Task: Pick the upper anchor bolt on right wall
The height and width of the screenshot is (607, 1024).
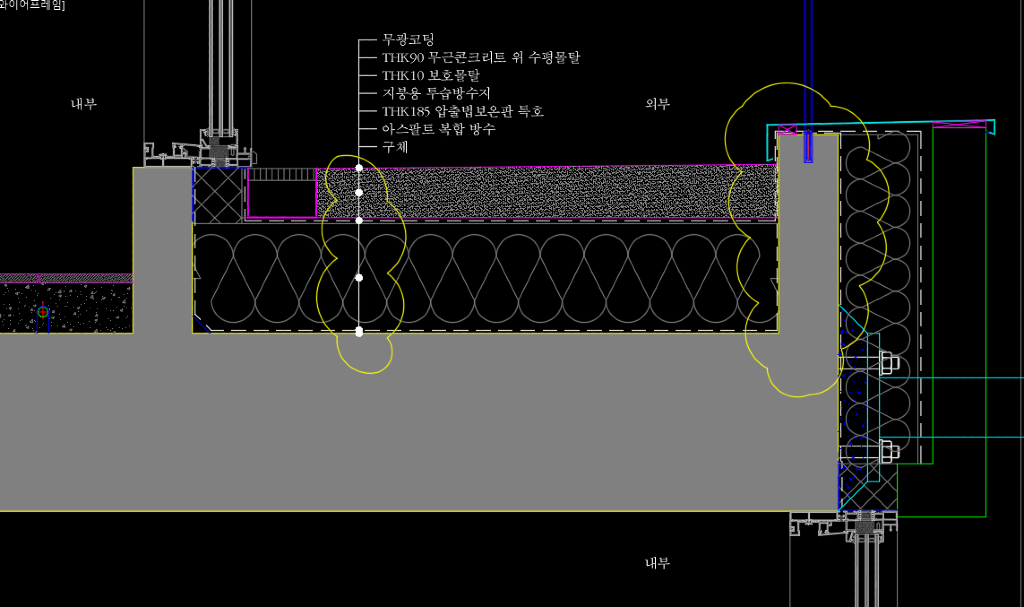Action: [x=886, y=363]
